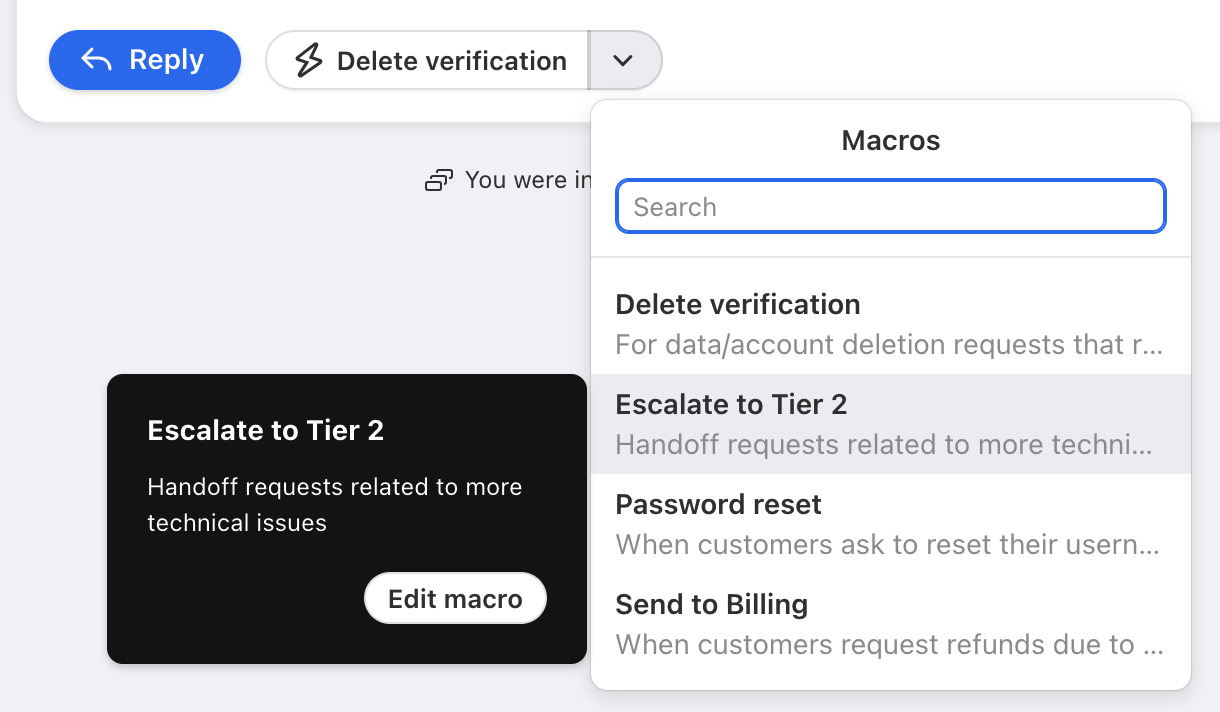Image resolution: width=1220 pixels, height=712 pixels.
Task: Click the blue Reply button
Action: (x=145, y=60)
